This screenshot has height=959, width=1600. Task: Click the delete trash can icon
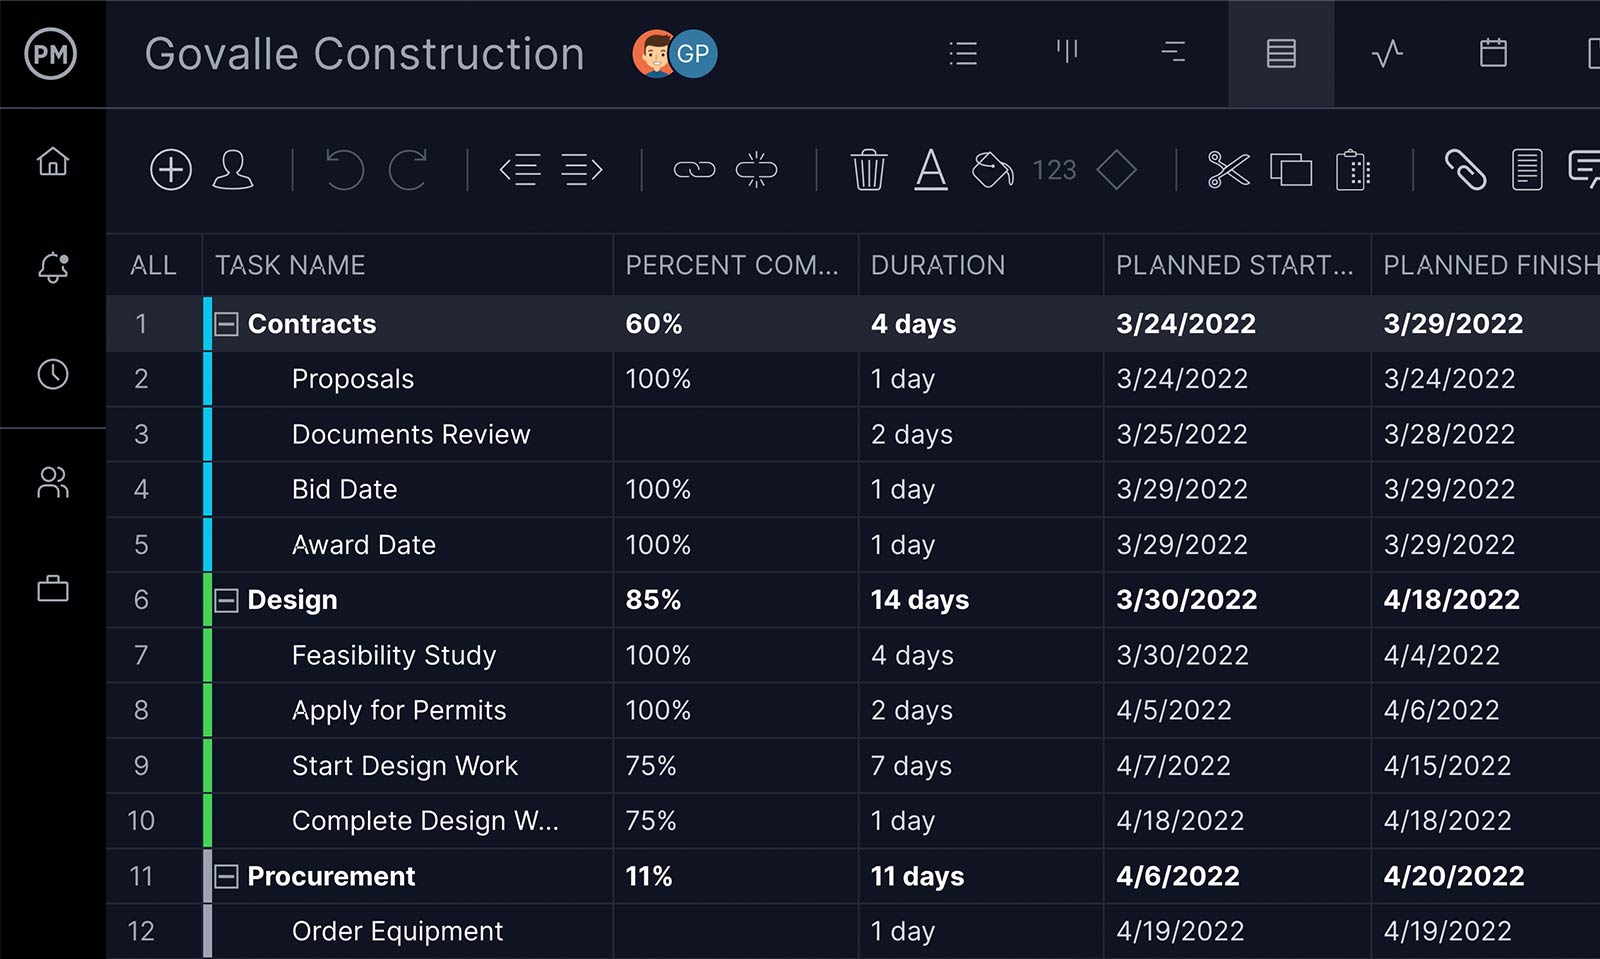[x=868, y=170]
